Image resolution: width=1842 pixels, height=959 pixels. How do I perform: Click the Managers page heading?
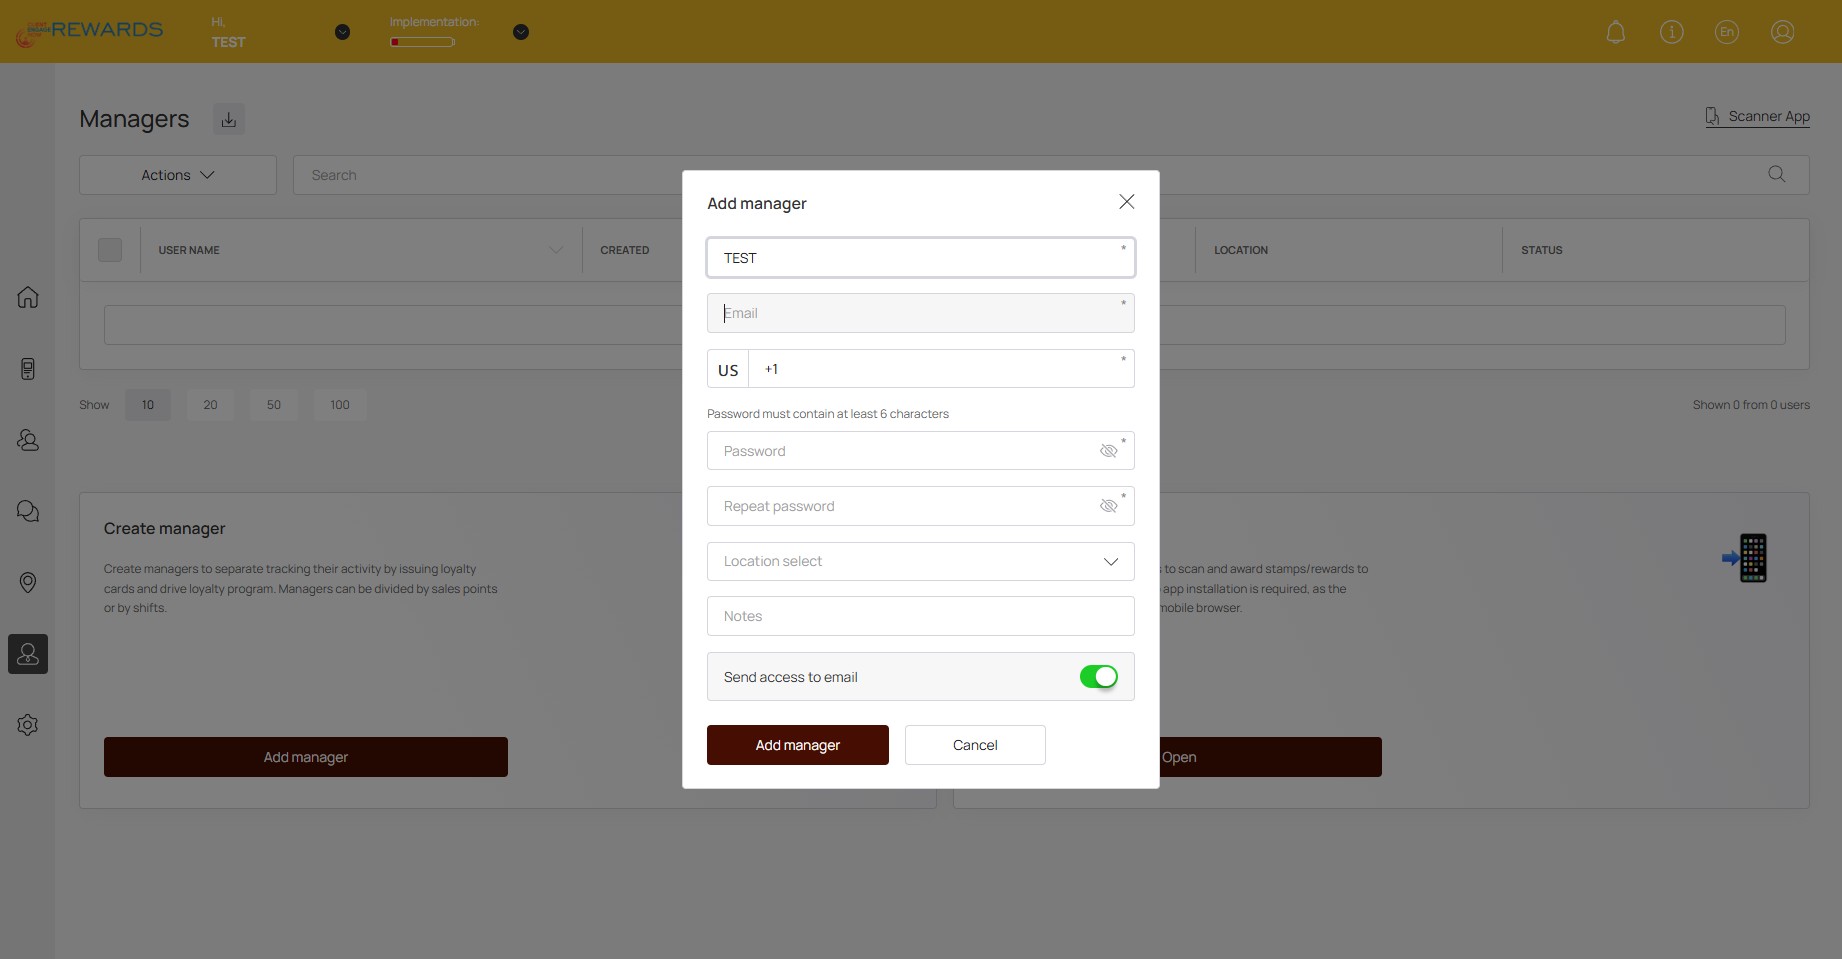(134, 119)
